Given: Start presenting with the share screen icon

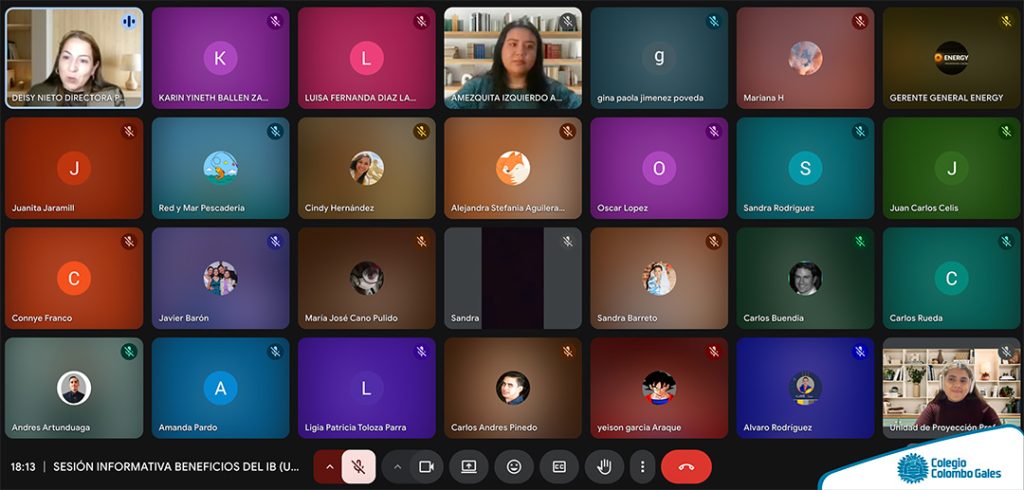Looking at the screenshot, I should pos(469,466).
